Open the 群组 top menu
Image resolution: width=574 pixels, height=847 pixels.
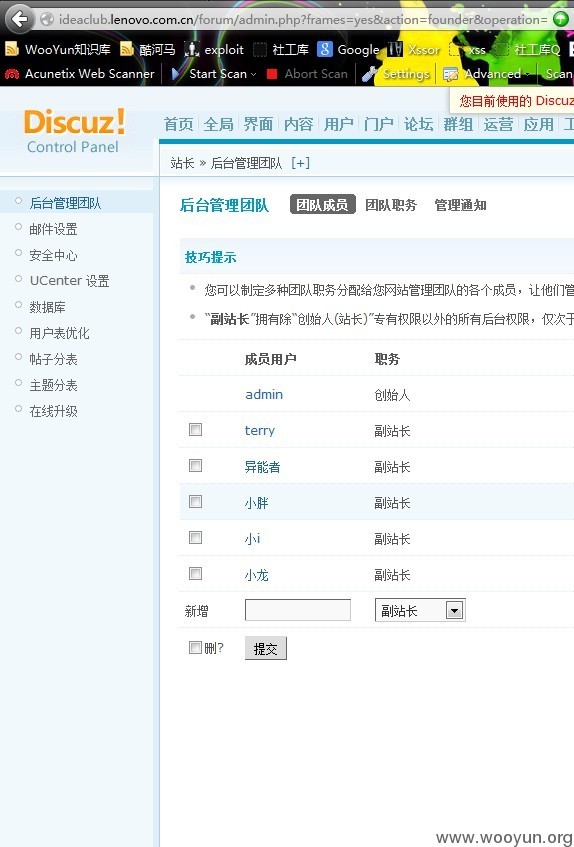point(458,124)
